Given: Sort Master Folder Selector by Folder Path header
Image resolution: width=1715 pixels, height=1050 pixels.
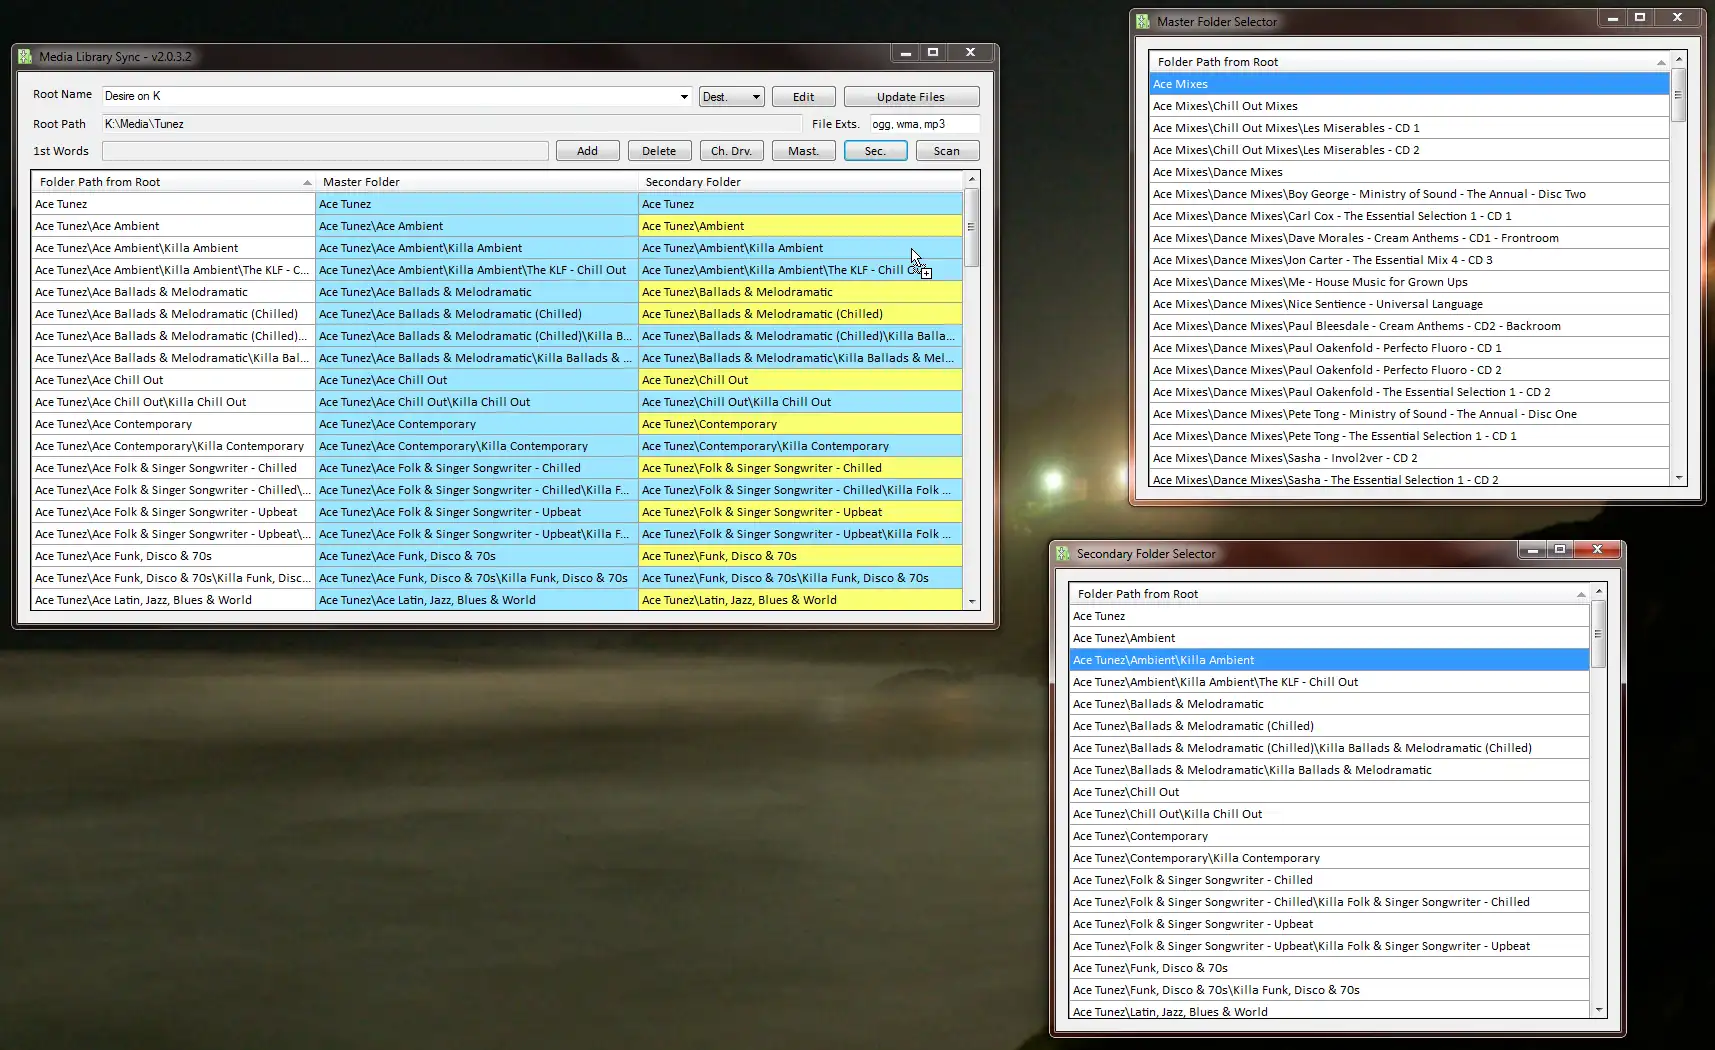Looking at the screenshot, I should (1409, 62).
